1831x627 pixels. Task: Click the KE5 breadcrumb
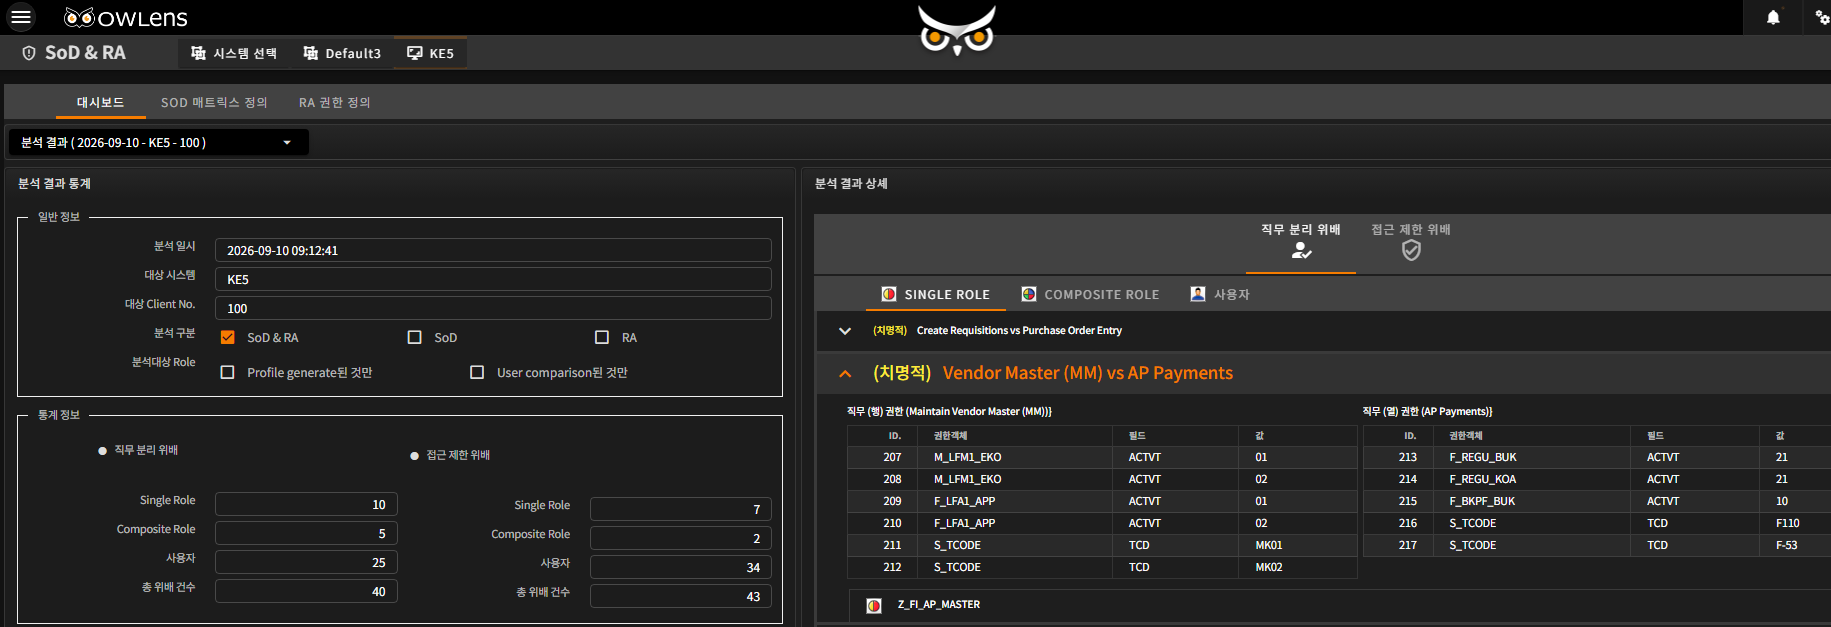430,53
